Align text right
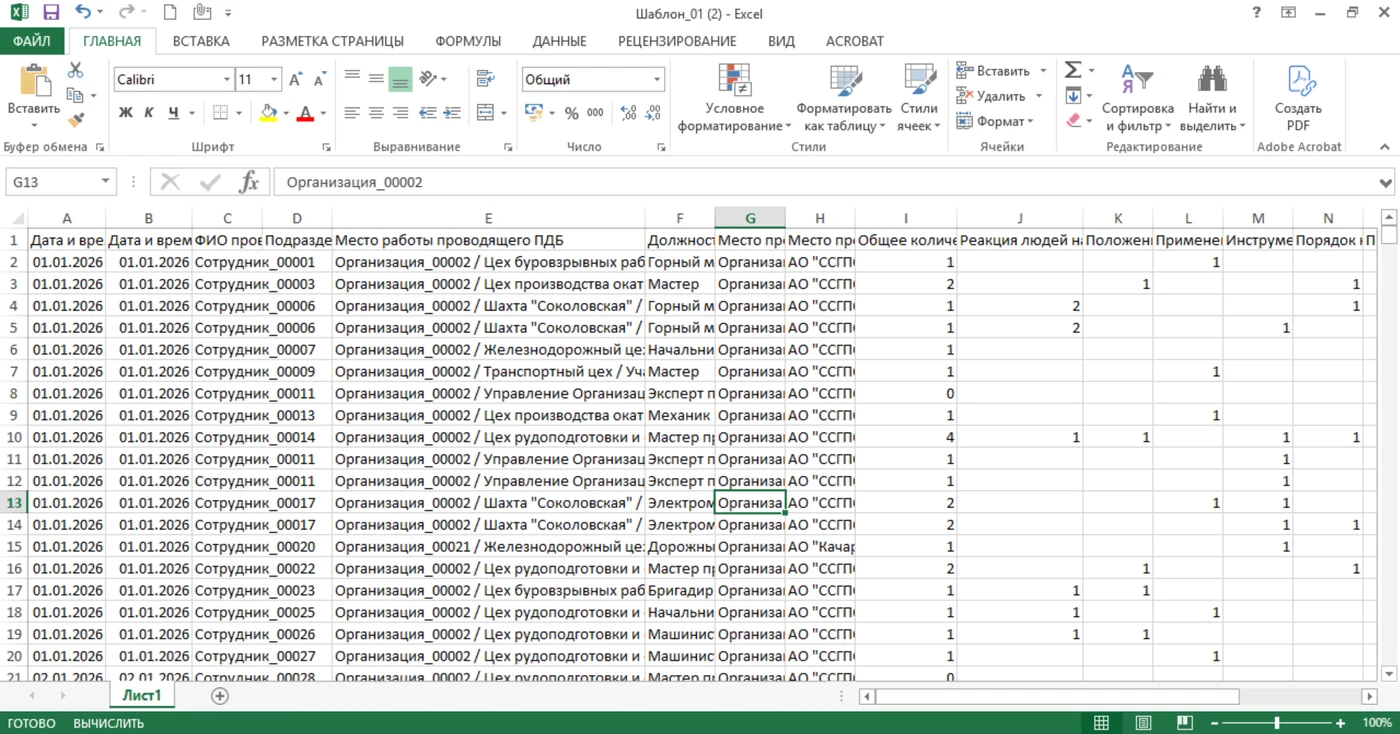Image resolution: width=1400 pixels, height=734 pixels. coord(400,113)
